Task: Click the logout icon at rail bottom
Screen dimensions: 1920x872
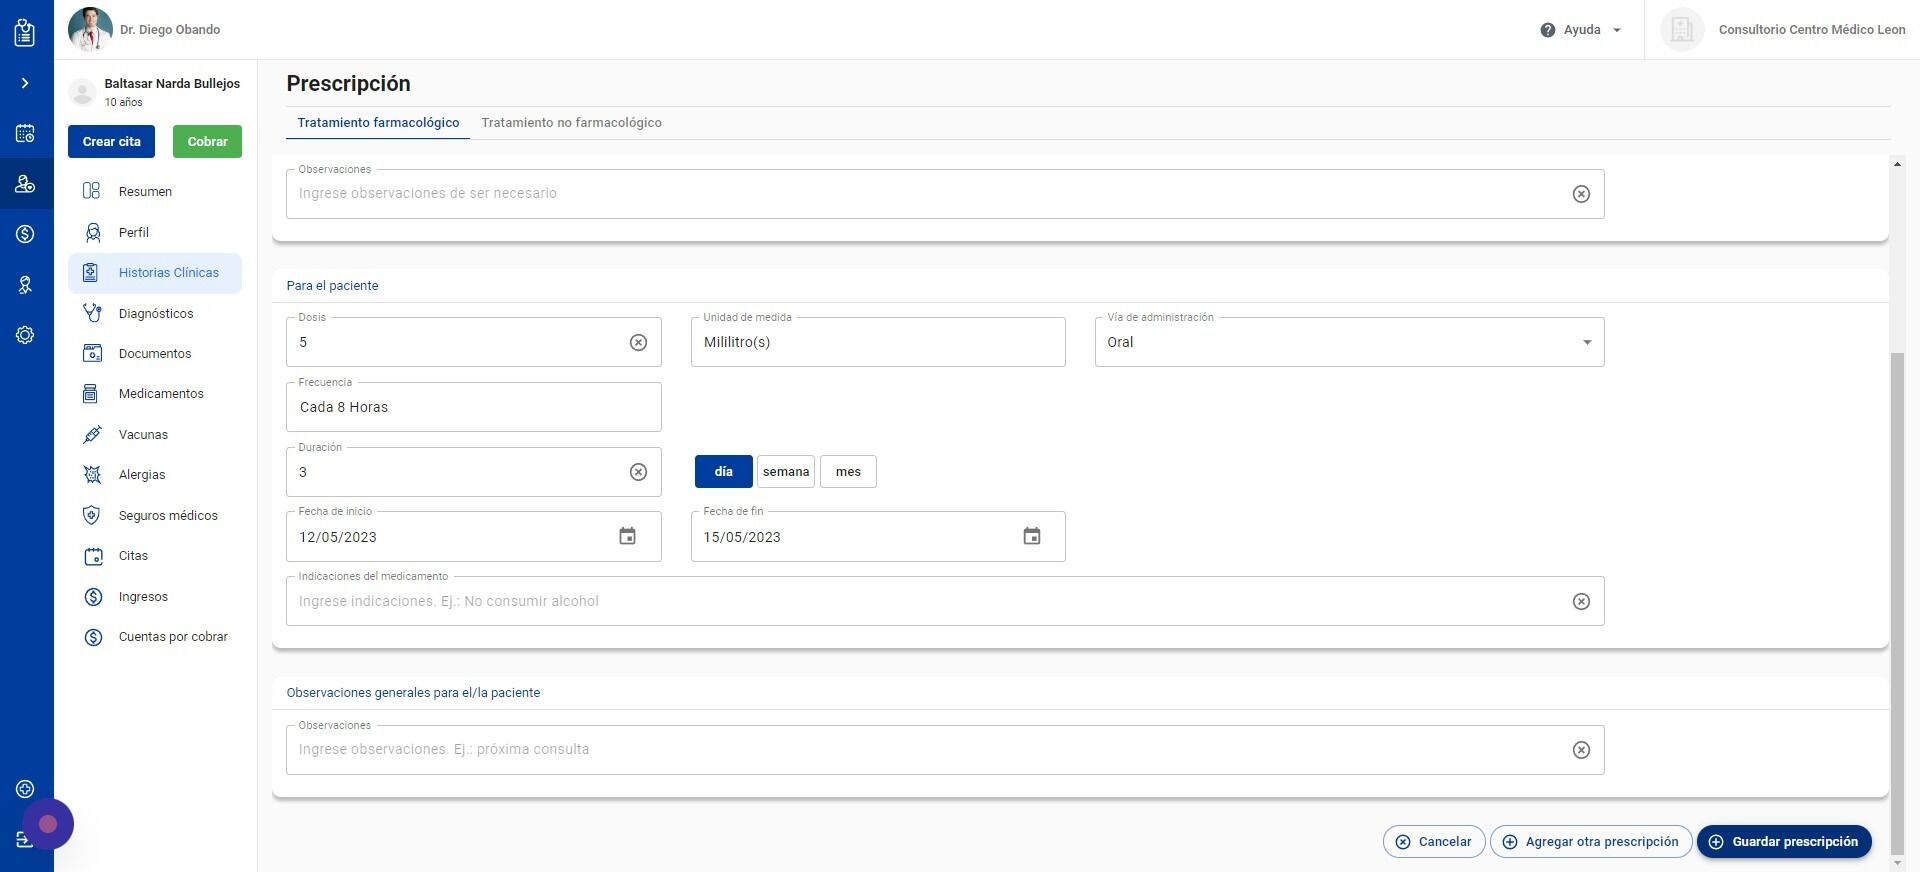Action: point(25,840)
